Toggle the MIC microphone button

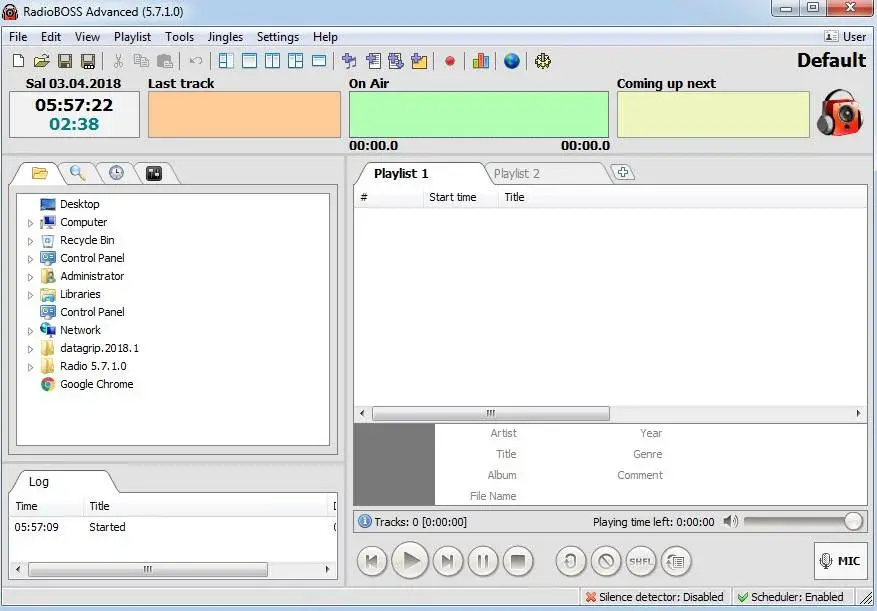click(x=840, y=561)
